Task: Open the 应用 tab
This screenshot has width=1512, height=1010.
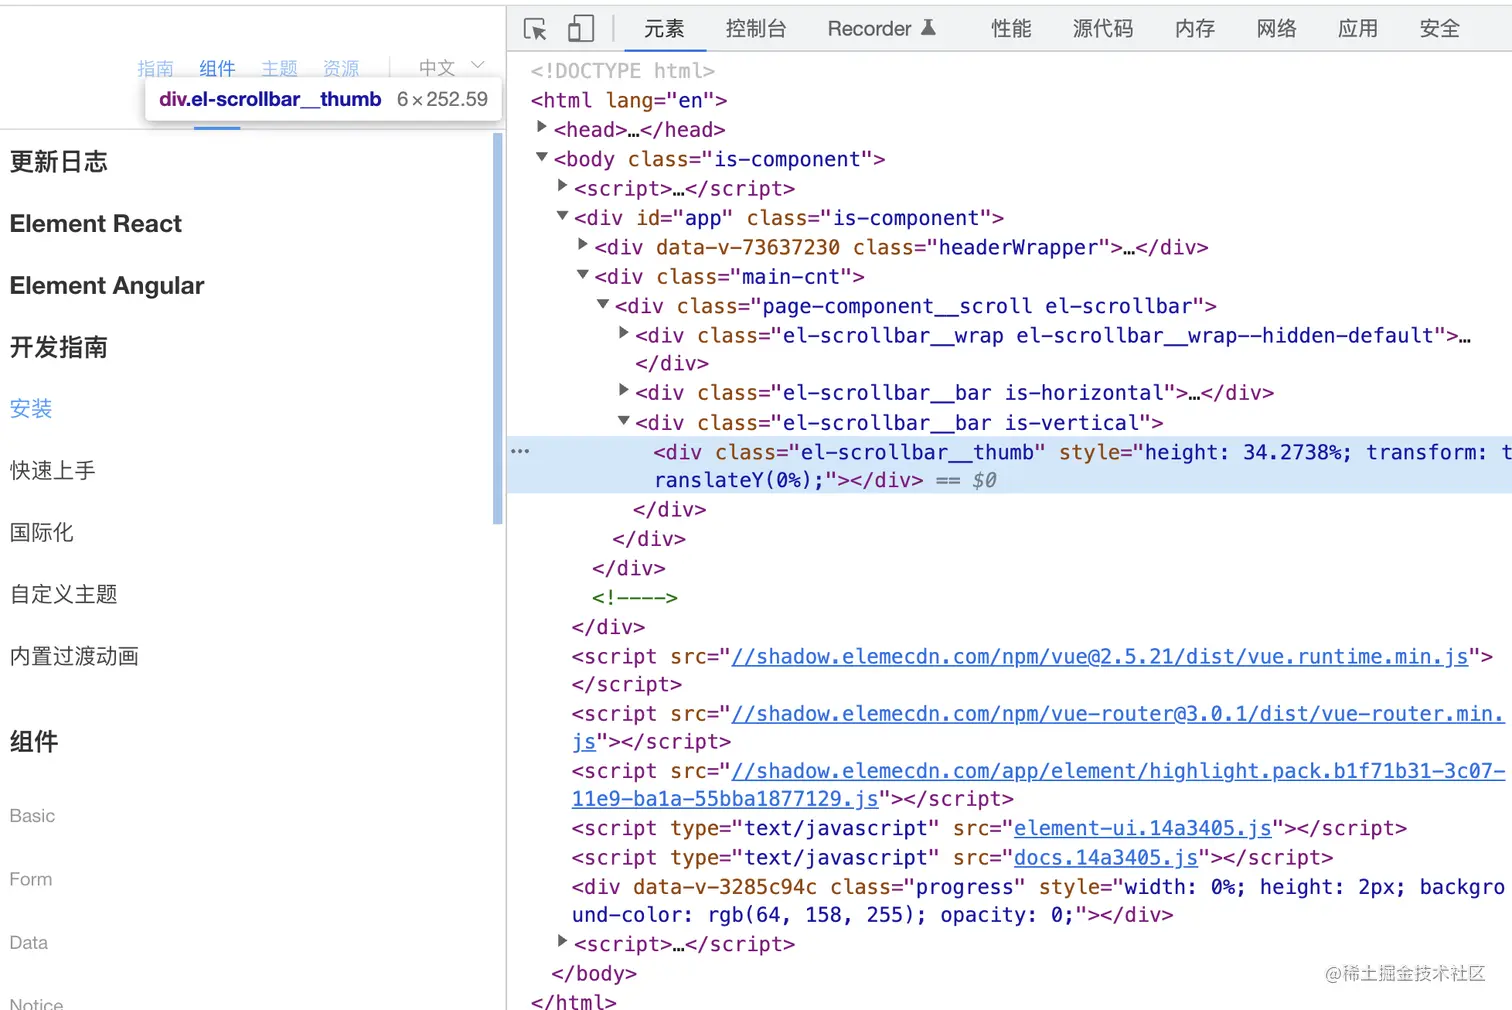Action: click(1358, 29)
